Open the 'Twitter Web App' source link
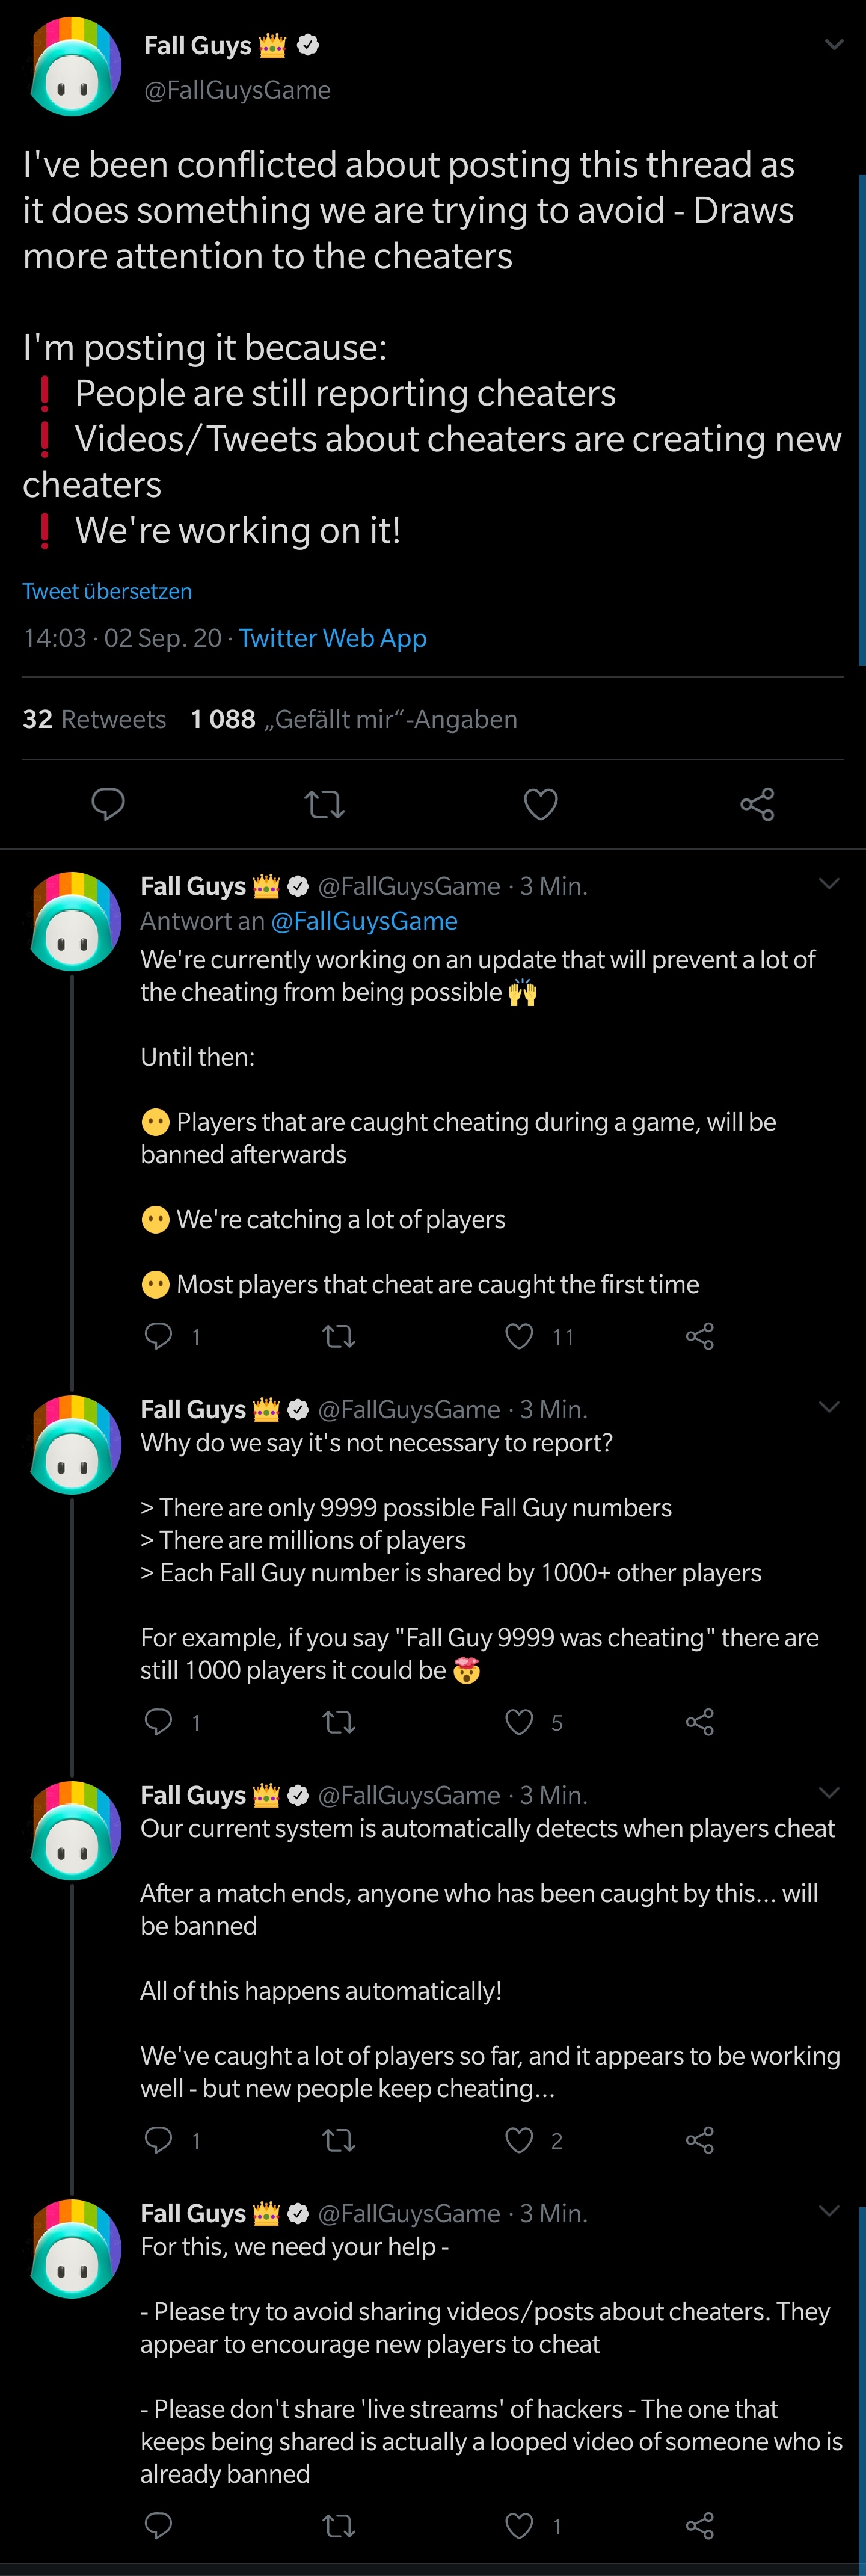 [x=333, y=638]
